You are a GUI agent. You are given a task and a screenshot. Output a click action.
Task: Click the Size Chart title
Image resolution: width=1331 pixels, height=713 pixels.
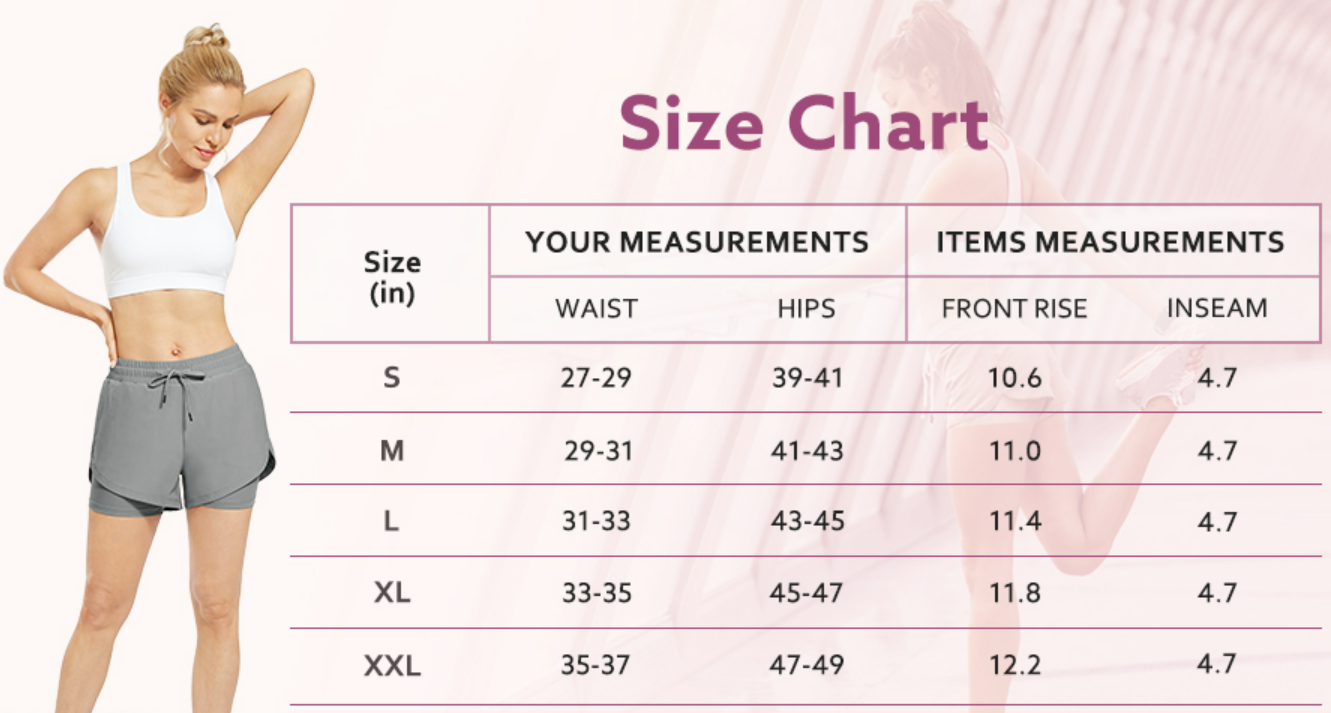(x=804, y=125)
